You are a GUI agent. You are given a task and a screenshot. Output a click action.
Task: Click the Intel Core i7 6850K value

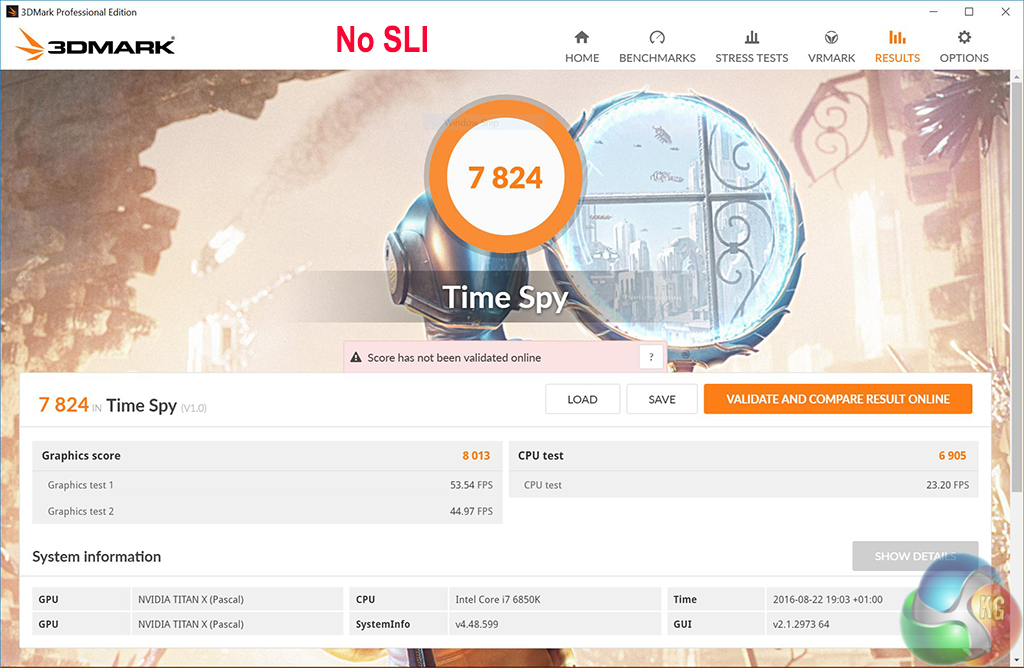click(498, 599)
